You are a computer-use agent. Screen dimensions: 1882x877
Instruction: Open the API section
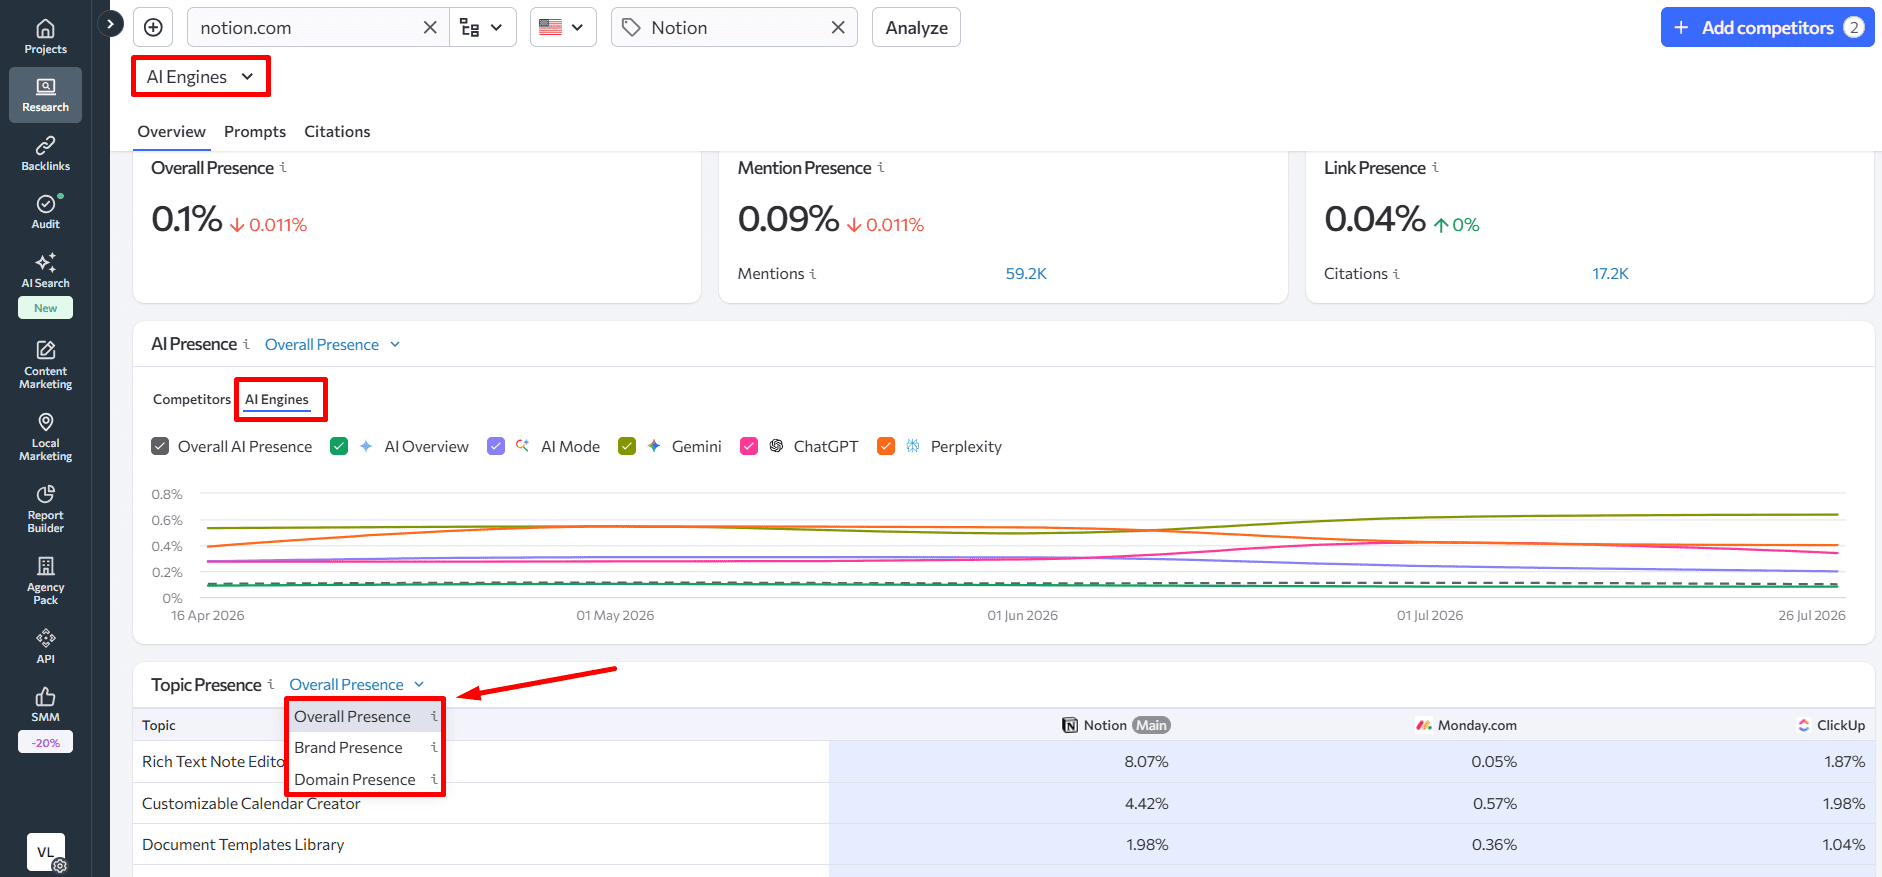pos(45,646)
